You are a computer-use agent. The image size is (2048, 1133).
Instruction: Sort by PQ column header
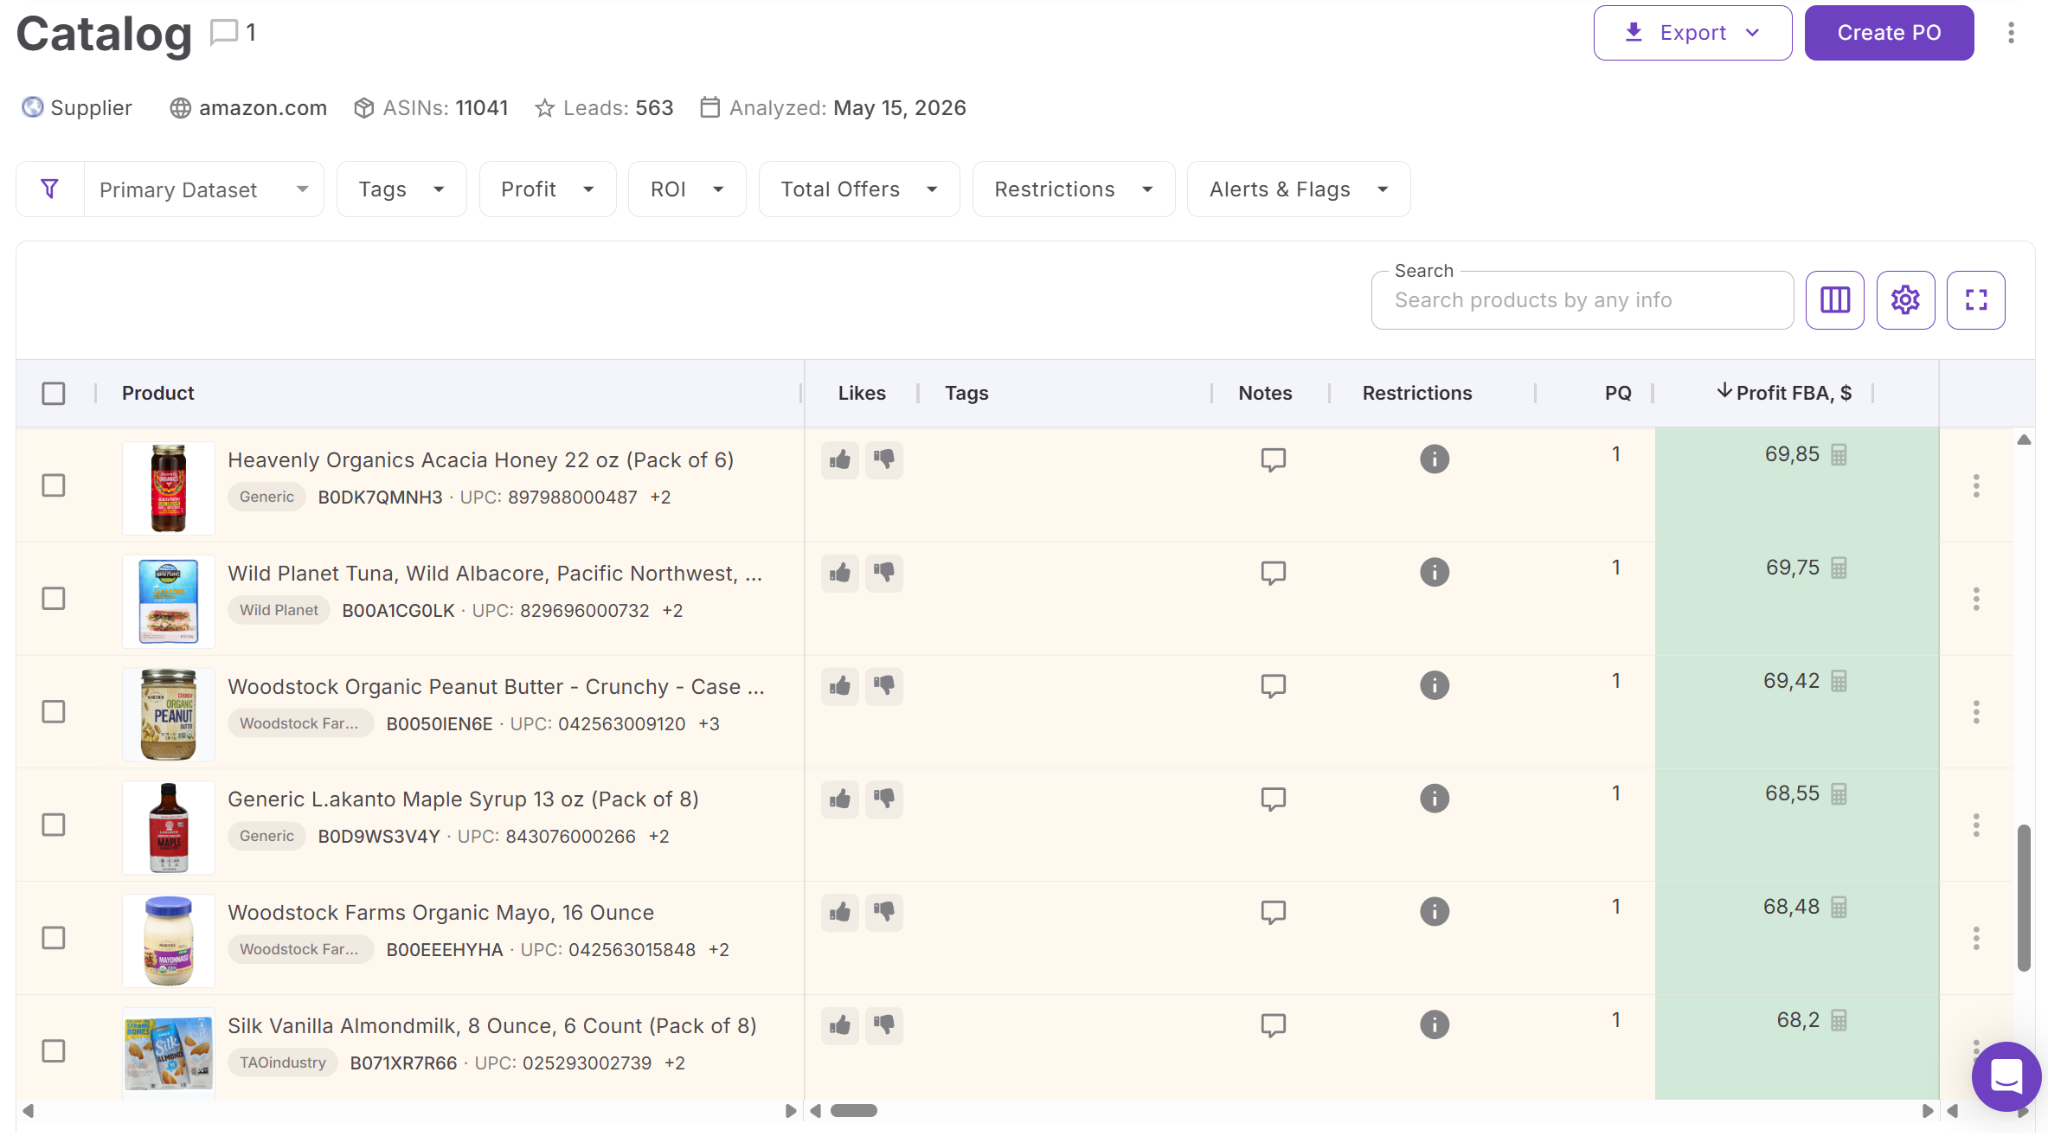click(x=1618, y=393)
